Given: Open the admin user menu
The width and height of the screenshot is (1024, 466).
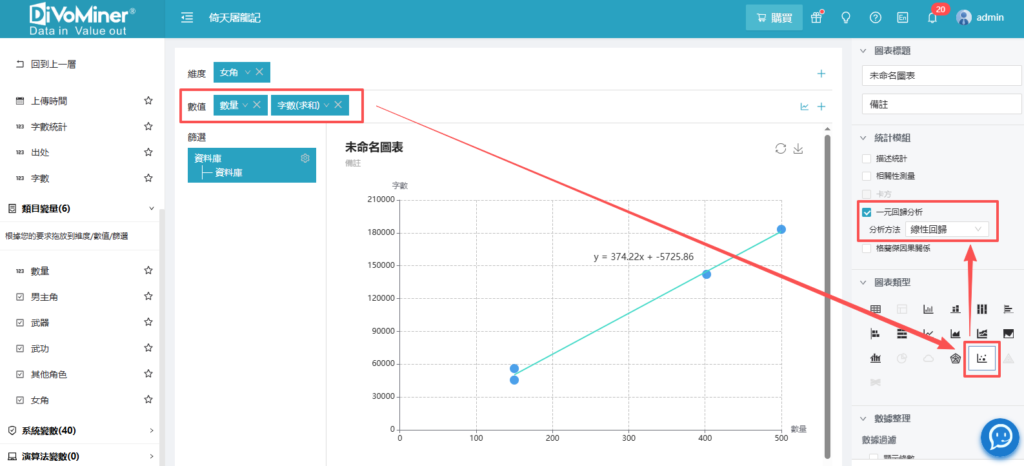Looking at the screenshot, I should point(979,17).
